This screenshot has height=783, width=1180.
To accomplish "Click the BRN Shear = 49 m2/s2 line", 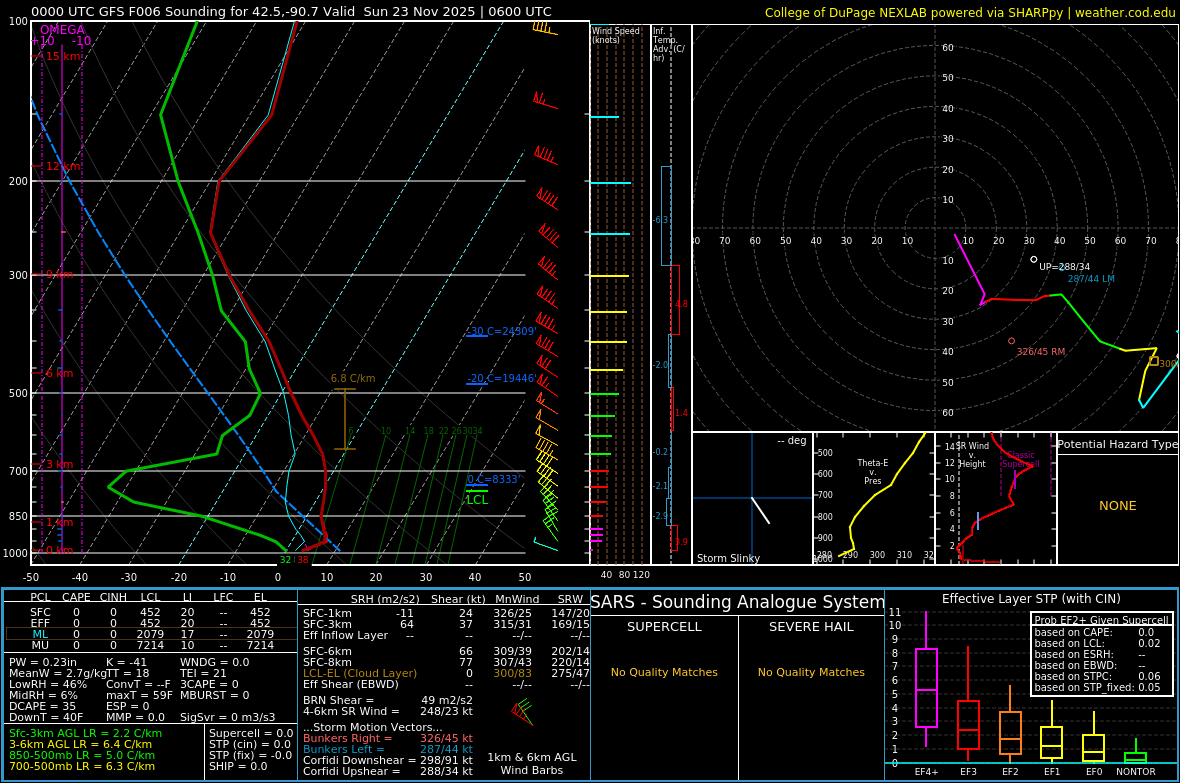I will [388, 700].
